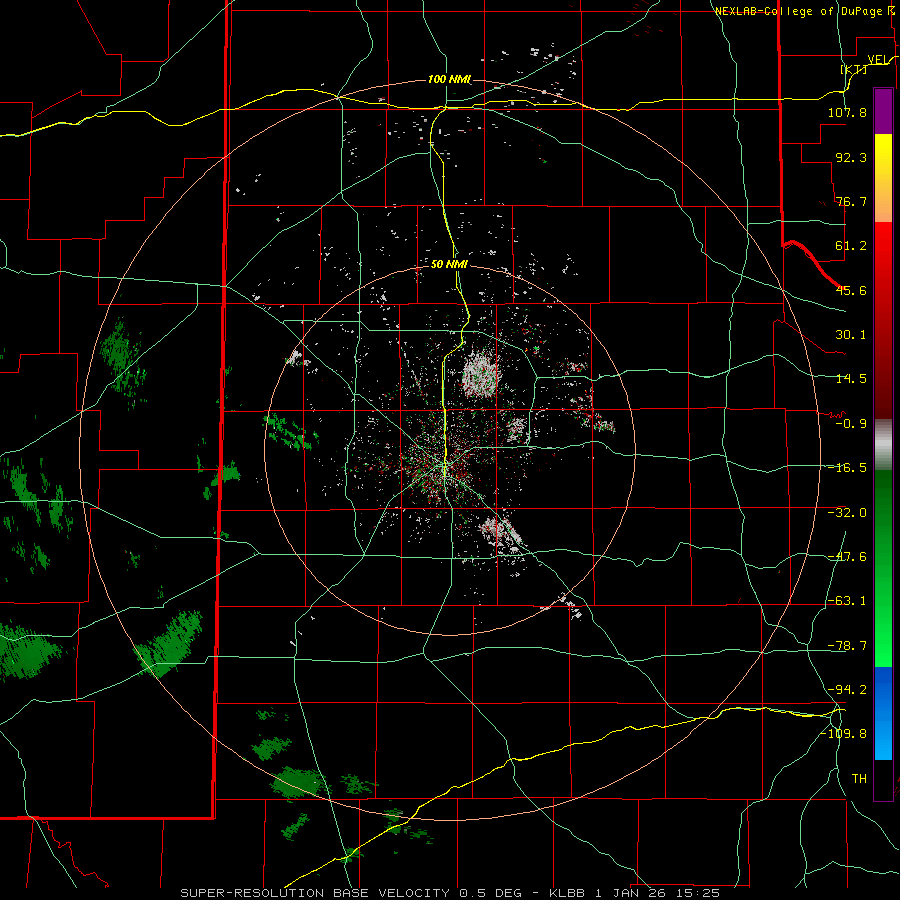Pick the gray near-zero segment of the color bar
Screen dimensions: 900x900
[x=883, y=445]
